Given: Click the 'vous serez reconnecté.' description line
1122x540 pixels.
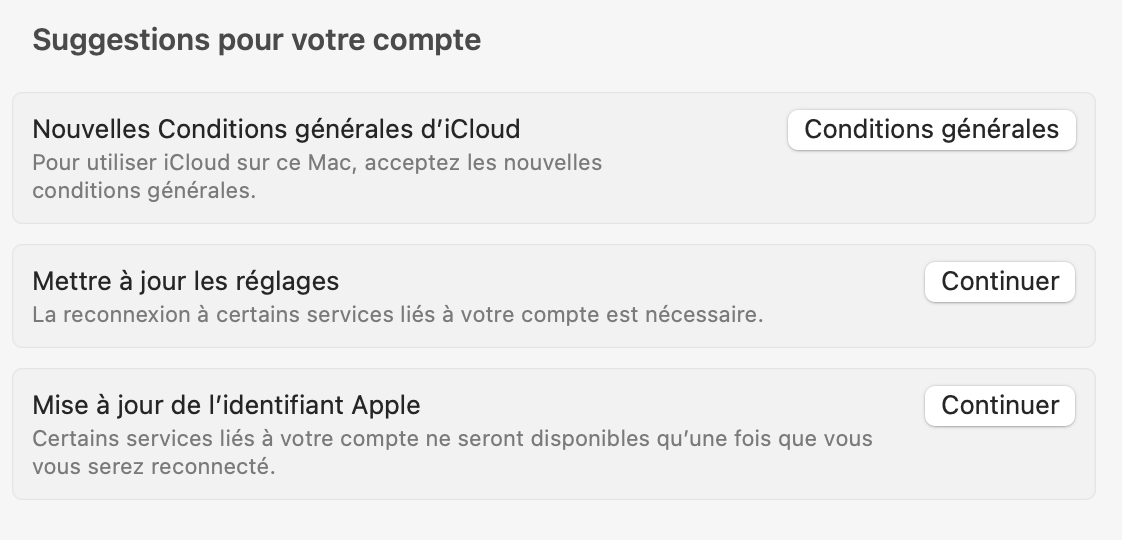Looking at the screenshot, I should [x=153, y=467].
